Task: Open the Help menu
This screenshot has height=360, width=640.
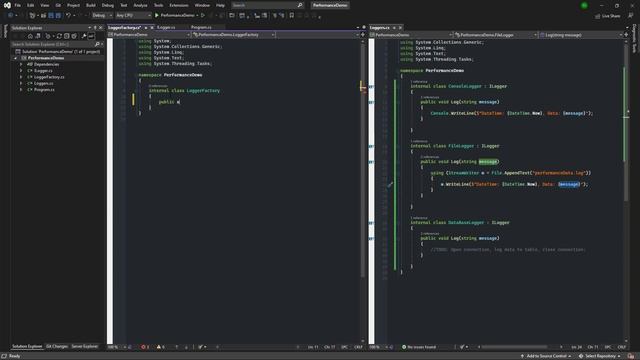Action: pyautogui.click(x=220, y=5)
